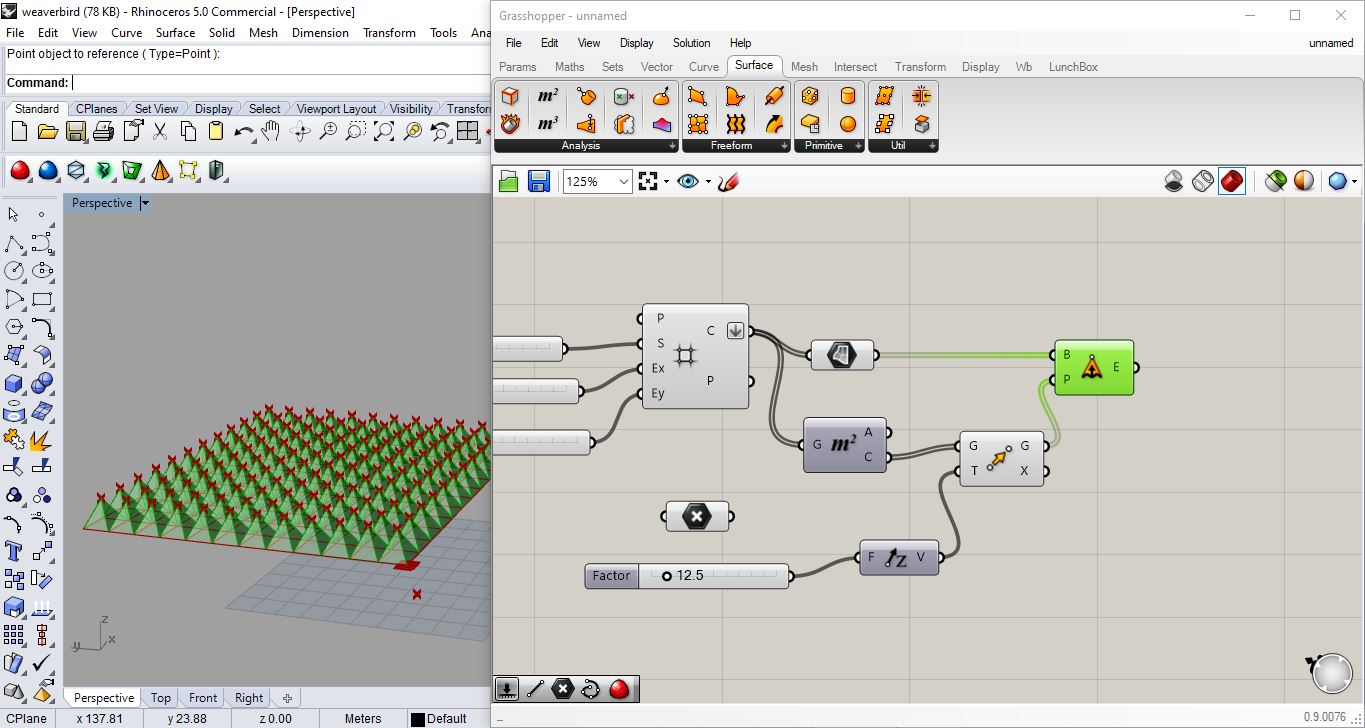Click the Meters units in status bar

coord(363,718)
